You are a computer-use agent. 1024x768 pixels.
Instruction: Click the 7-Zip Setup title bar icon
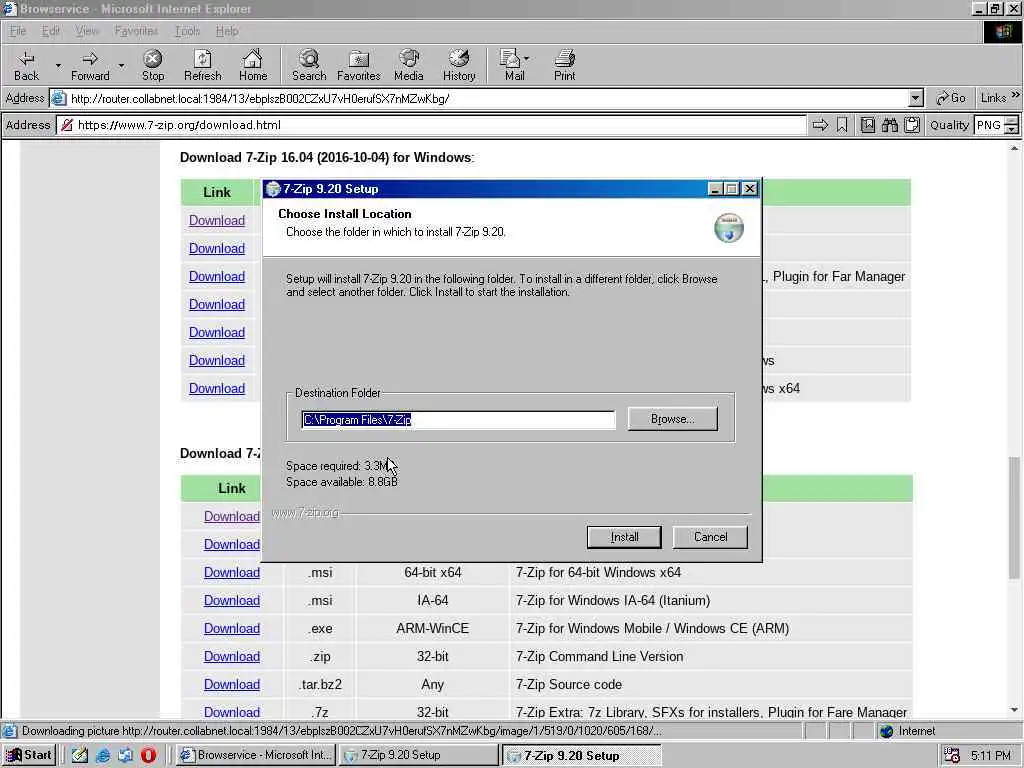(273, 189)
